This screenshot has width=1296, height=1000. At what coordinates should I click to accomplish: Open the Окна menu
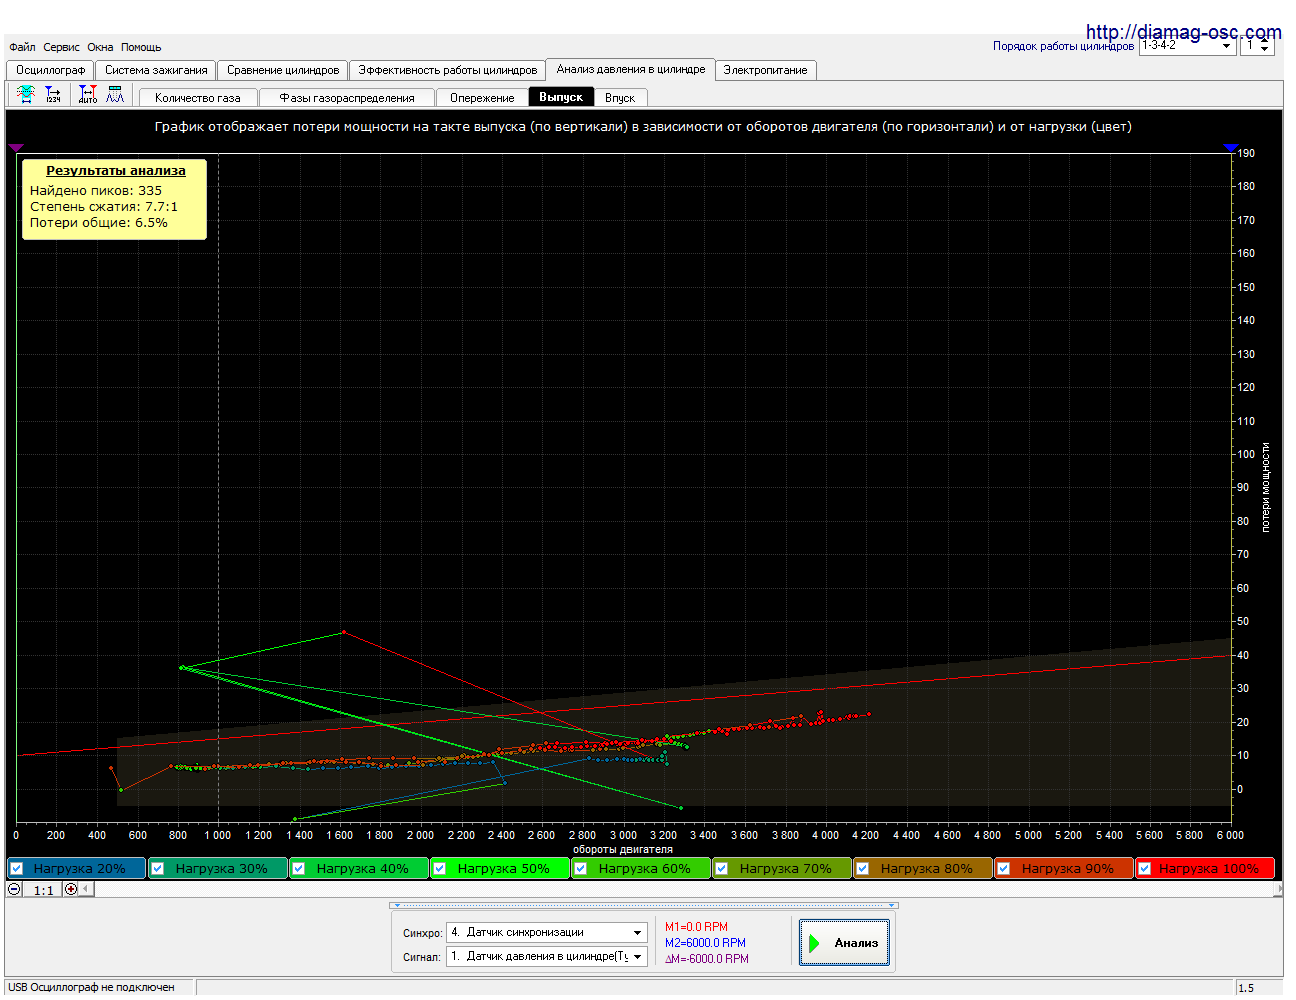click(100, 47)
